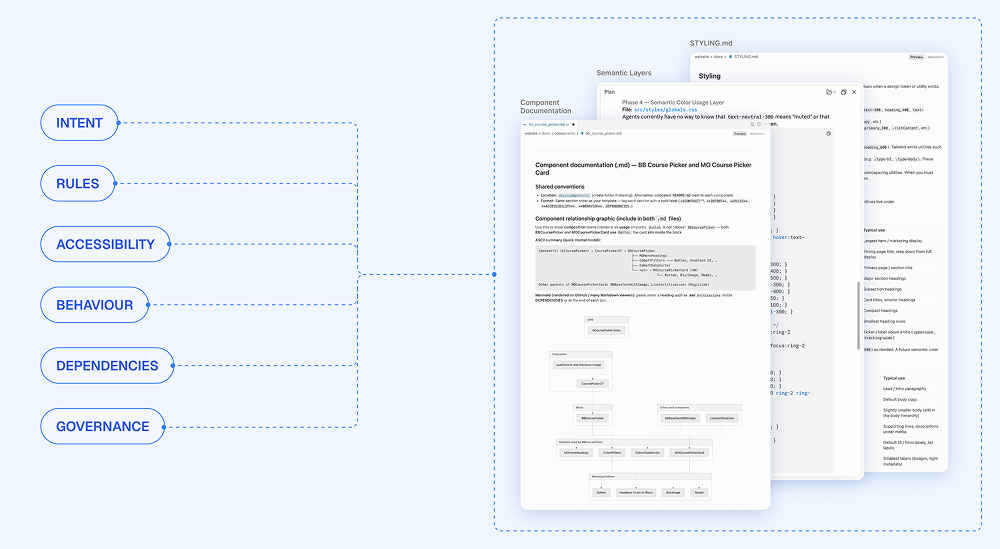Click the 'Semantic Layers' caption

click(624, 73)
